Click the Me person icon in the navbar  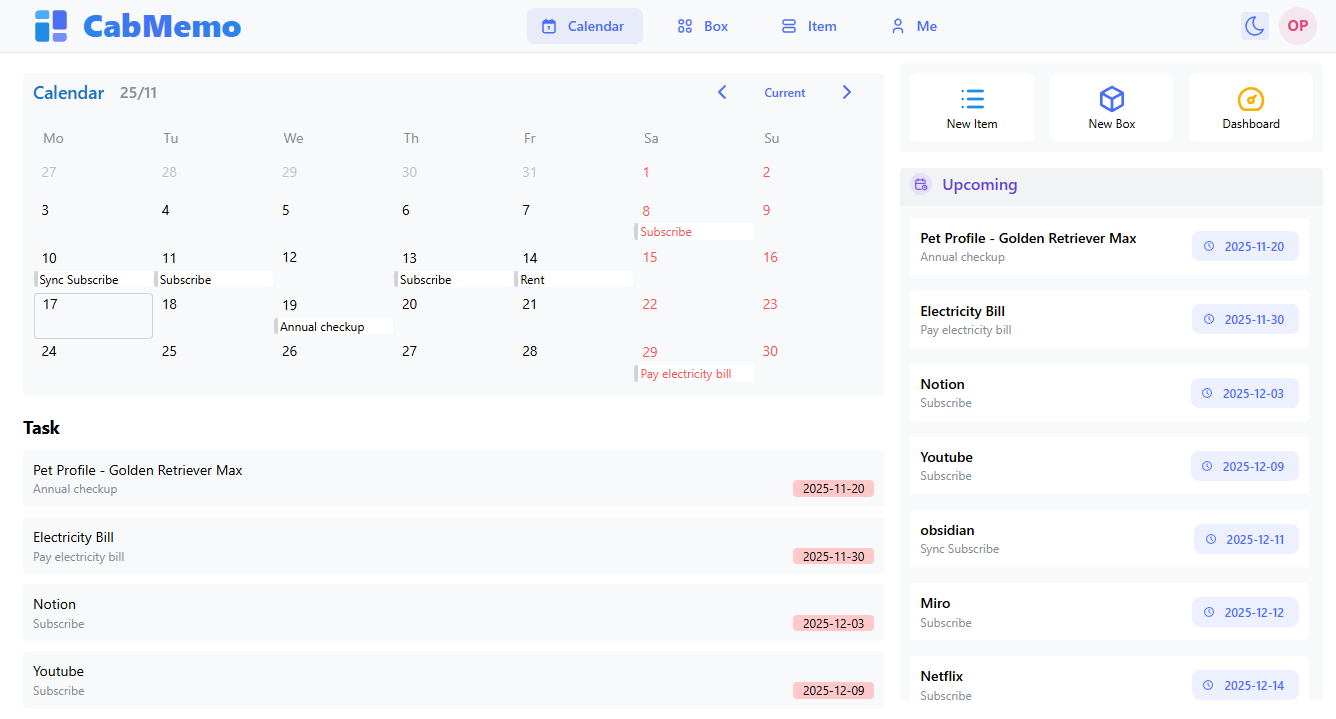coord(897,25)
